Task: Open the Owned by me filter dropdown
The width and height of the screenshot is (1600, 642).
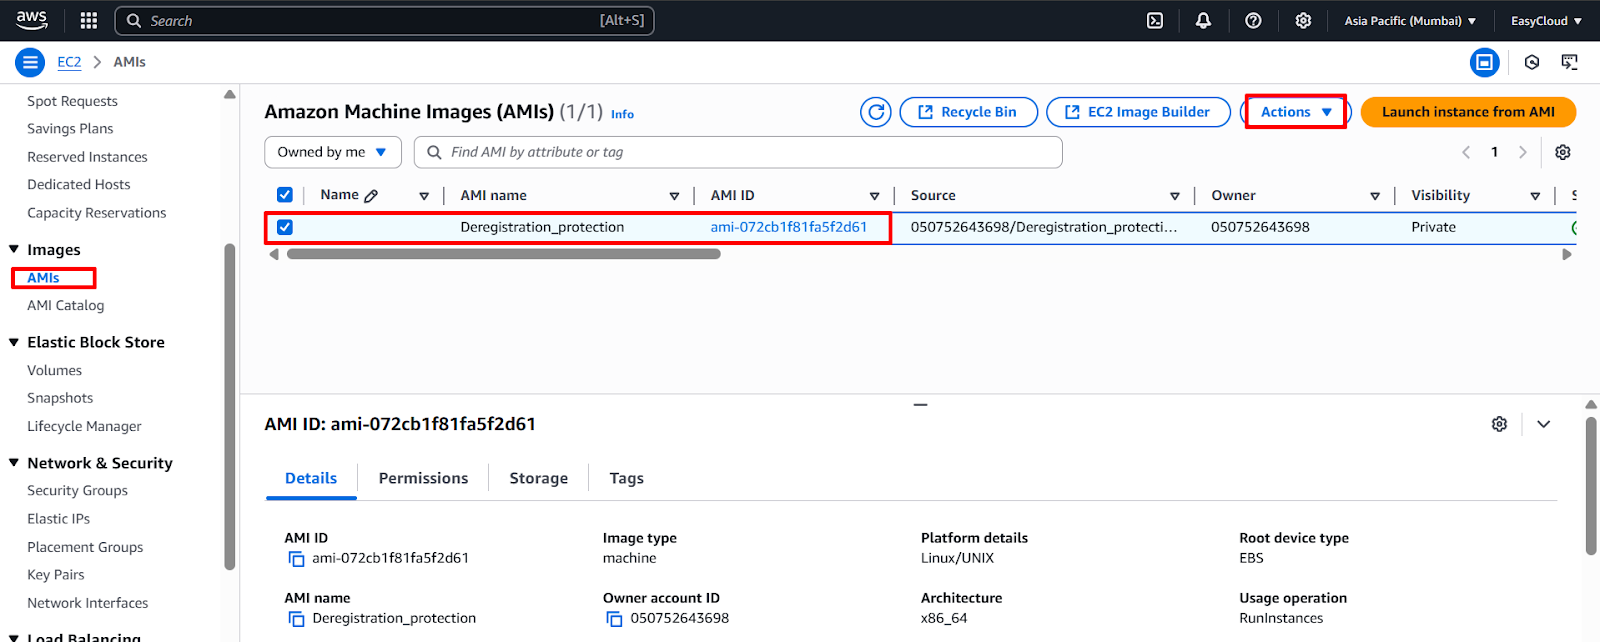Action: [x=333, y=152]
